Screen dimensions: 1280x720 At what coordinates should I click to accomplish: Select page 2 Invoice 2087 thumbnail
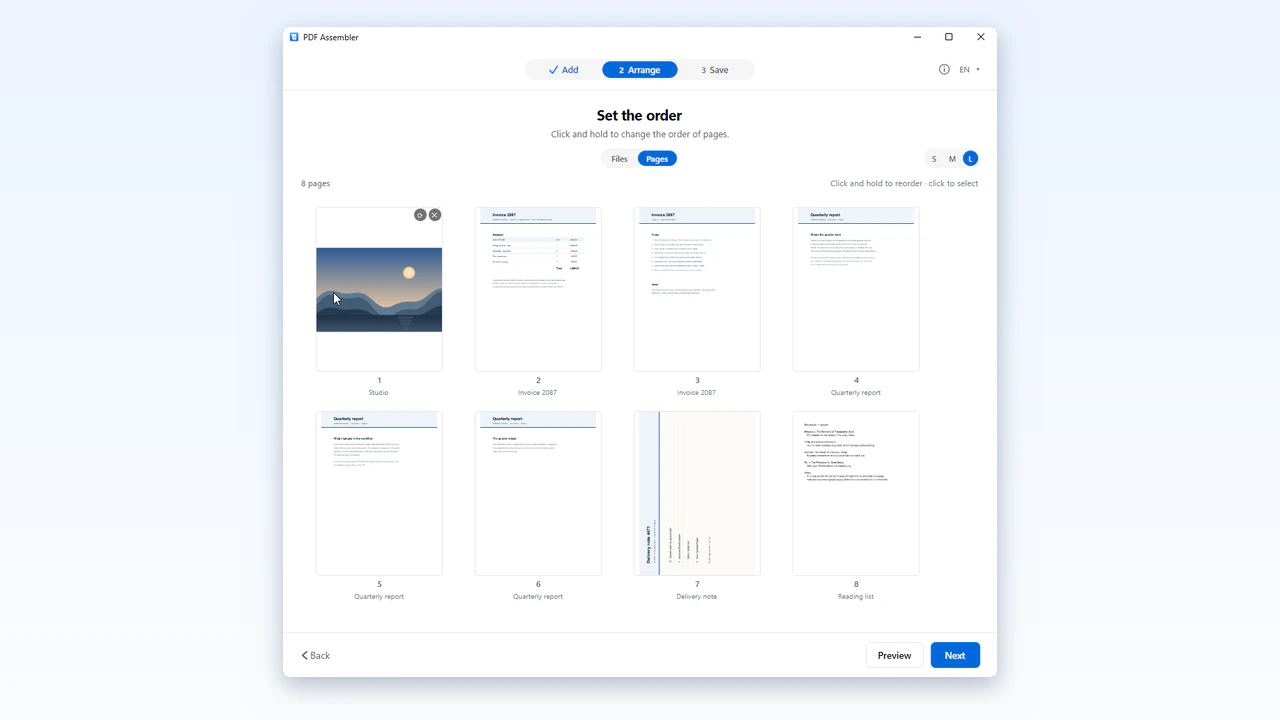click(x=538, y=290)
